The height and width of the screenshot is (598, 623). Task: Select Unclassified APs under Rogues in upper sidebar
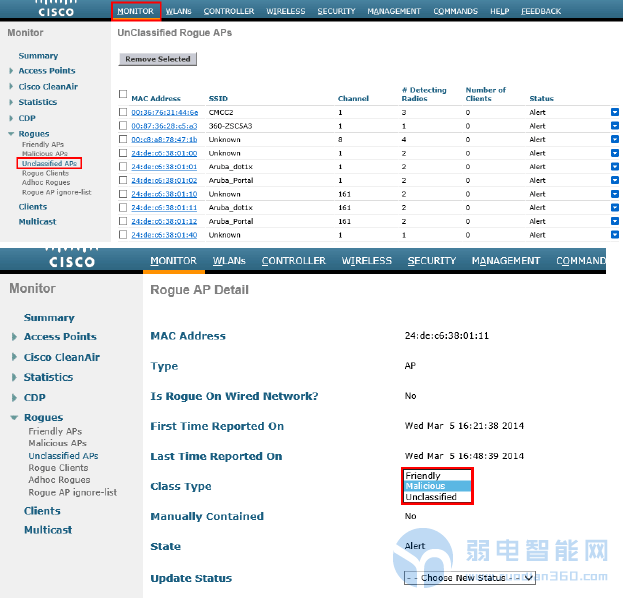(x=49, y=163)
